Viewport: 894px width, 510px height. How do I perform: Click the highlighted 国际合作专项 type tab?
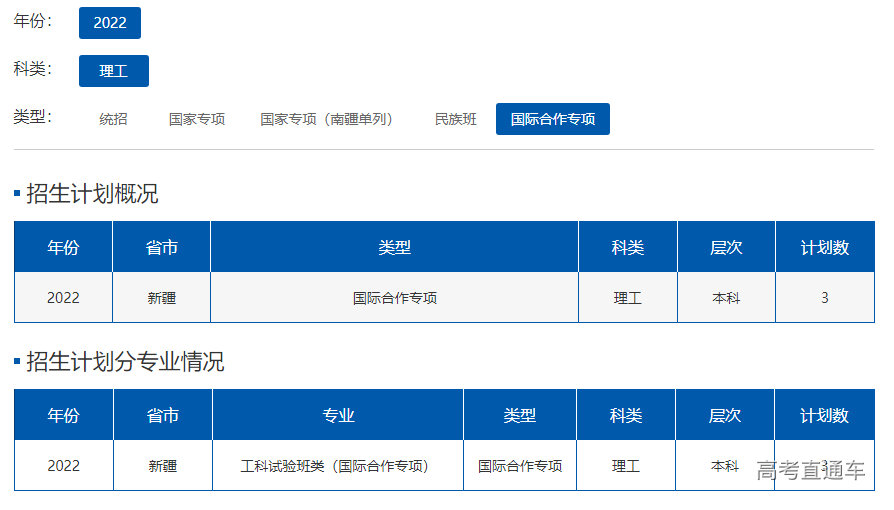(x=553, y=119)
